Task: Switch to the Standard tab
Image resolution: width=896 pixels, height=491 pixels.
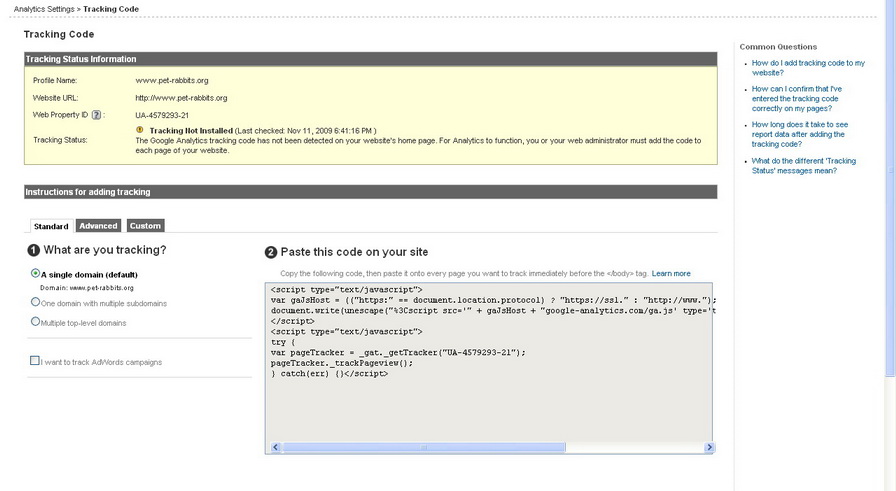Action: (x=51, y=226)
